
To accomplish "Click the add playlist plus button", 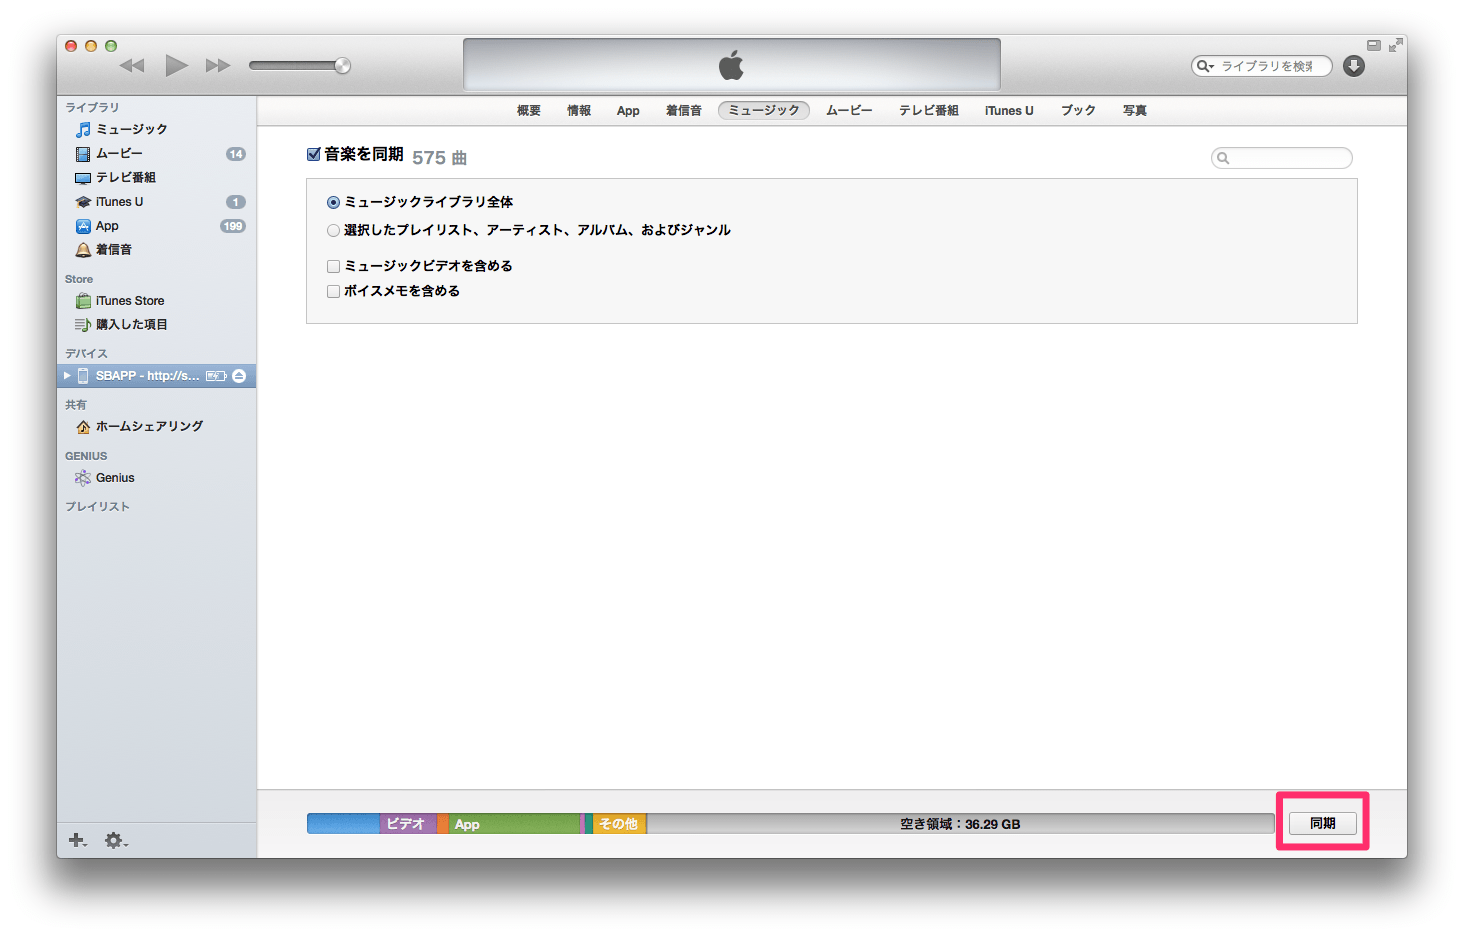I will point(77,840).
